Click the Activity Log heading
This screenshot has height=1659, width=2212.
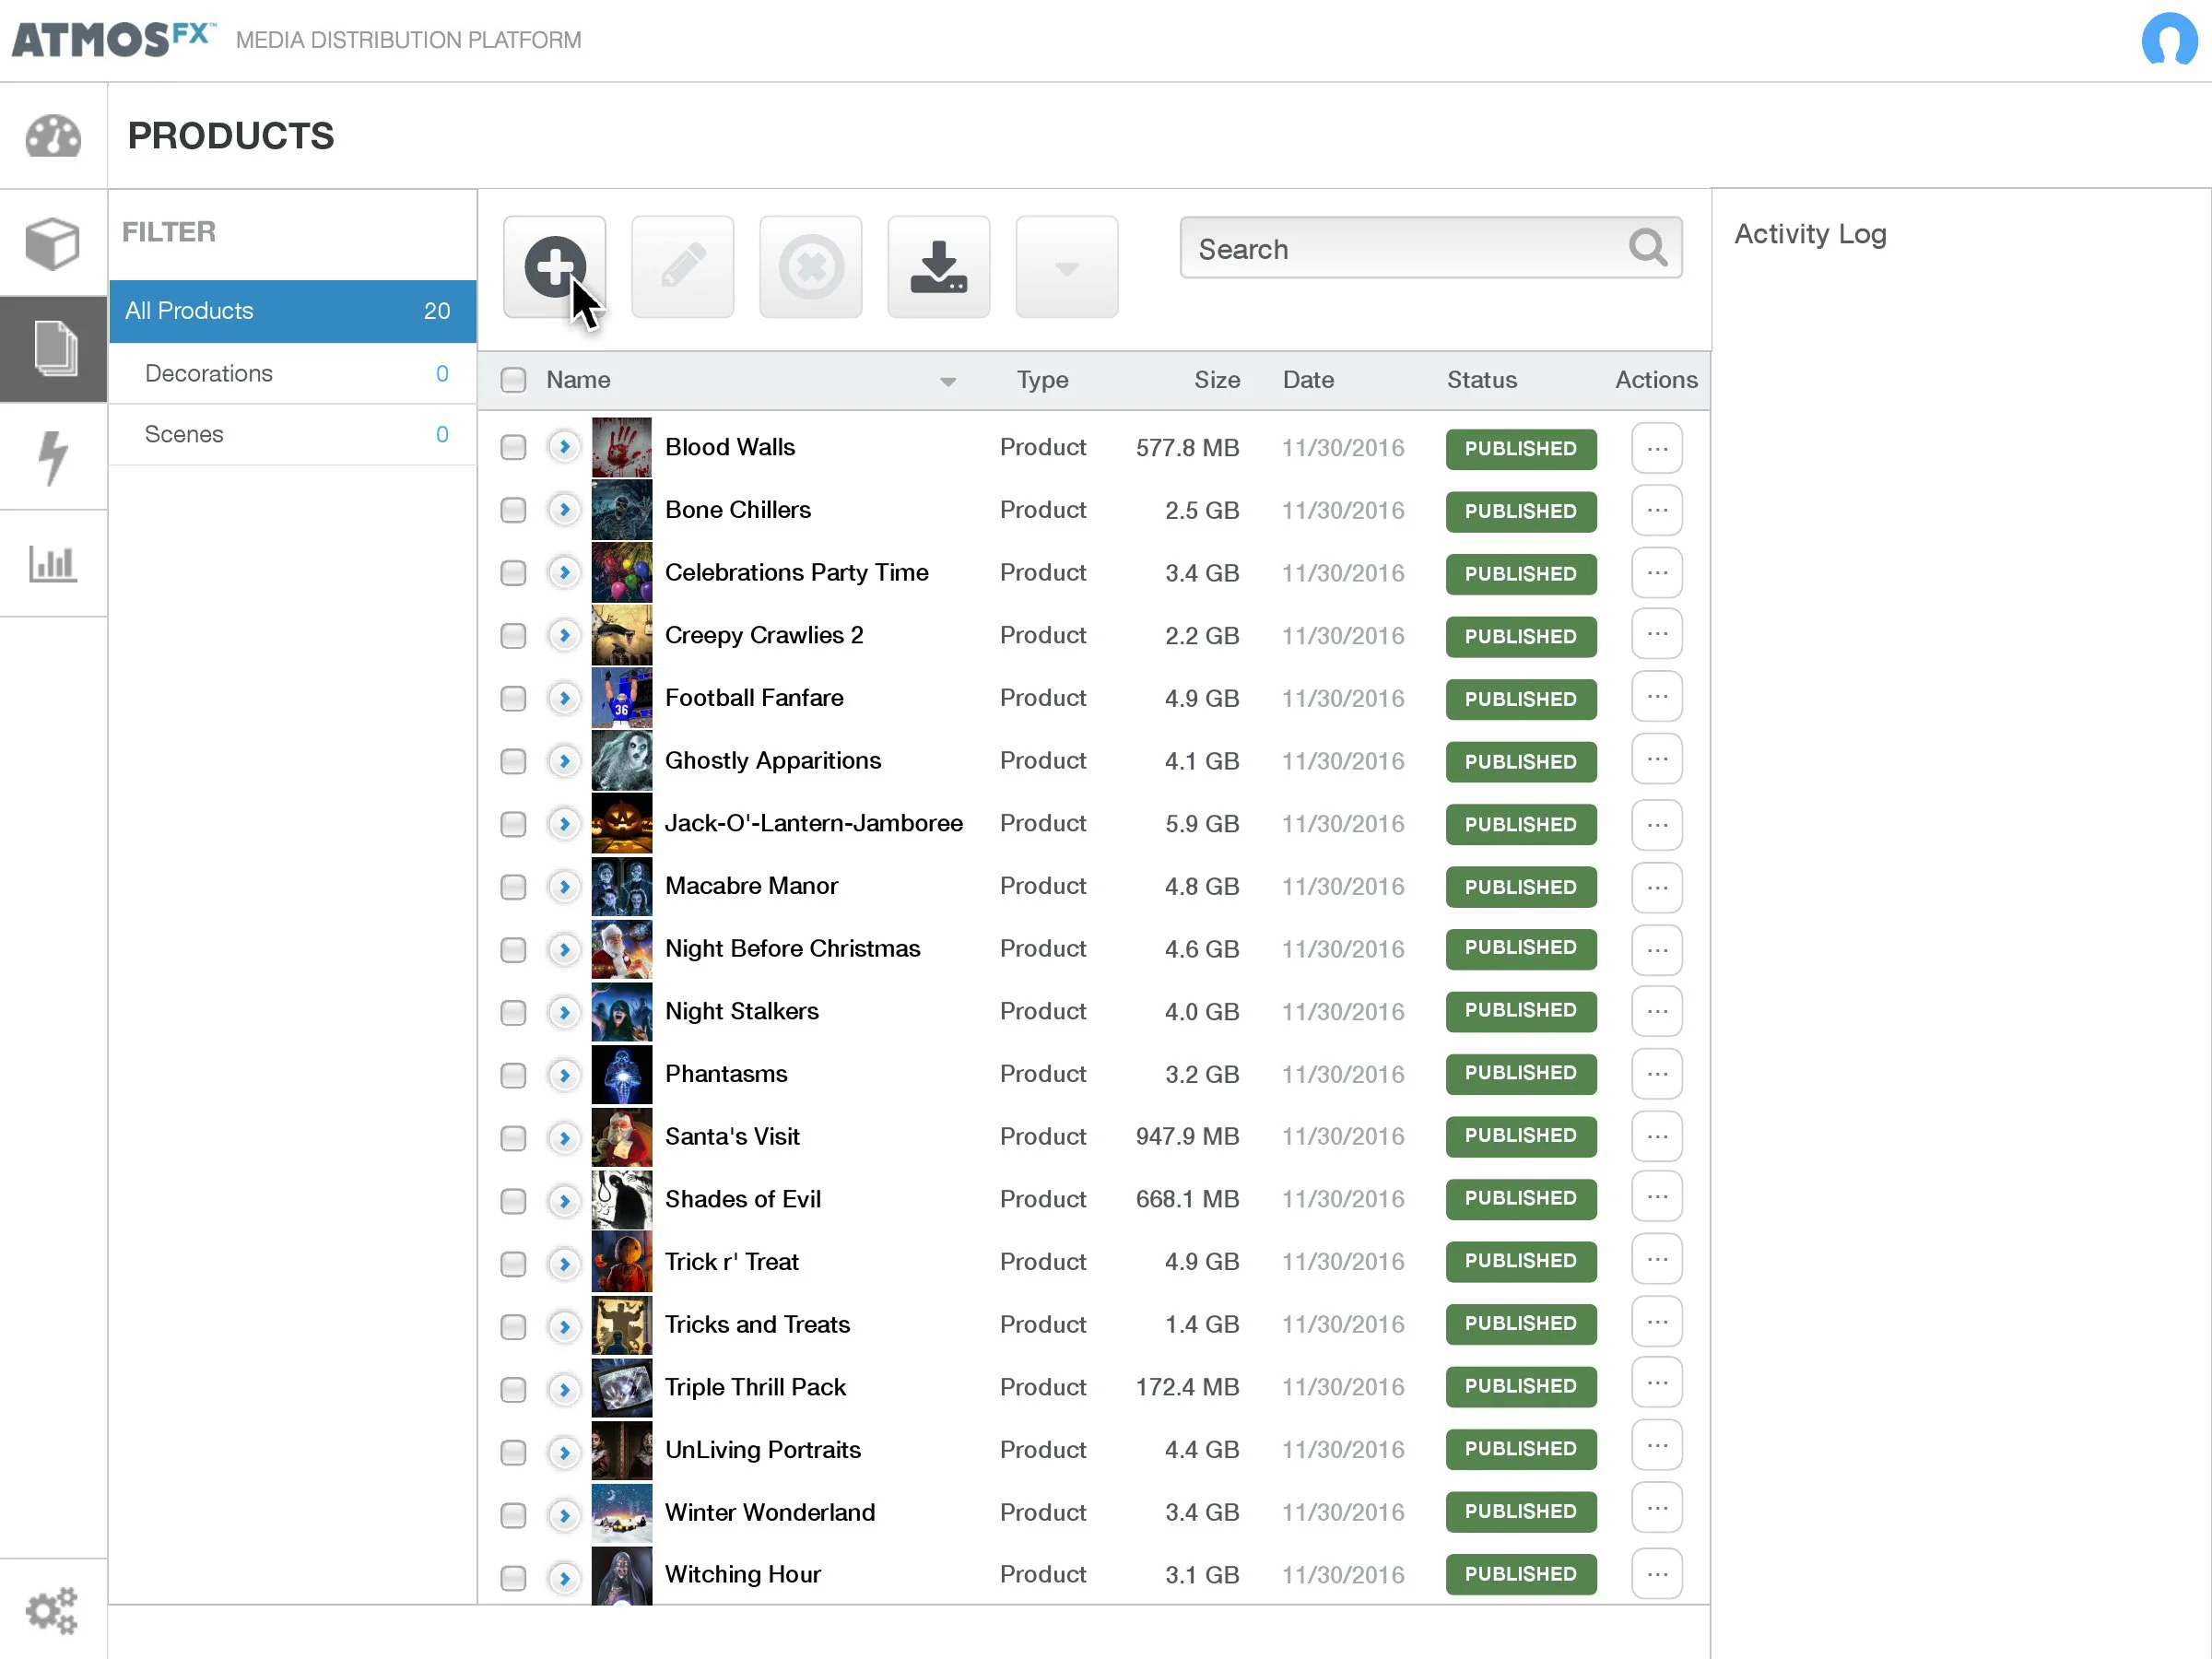point(1810,234)
